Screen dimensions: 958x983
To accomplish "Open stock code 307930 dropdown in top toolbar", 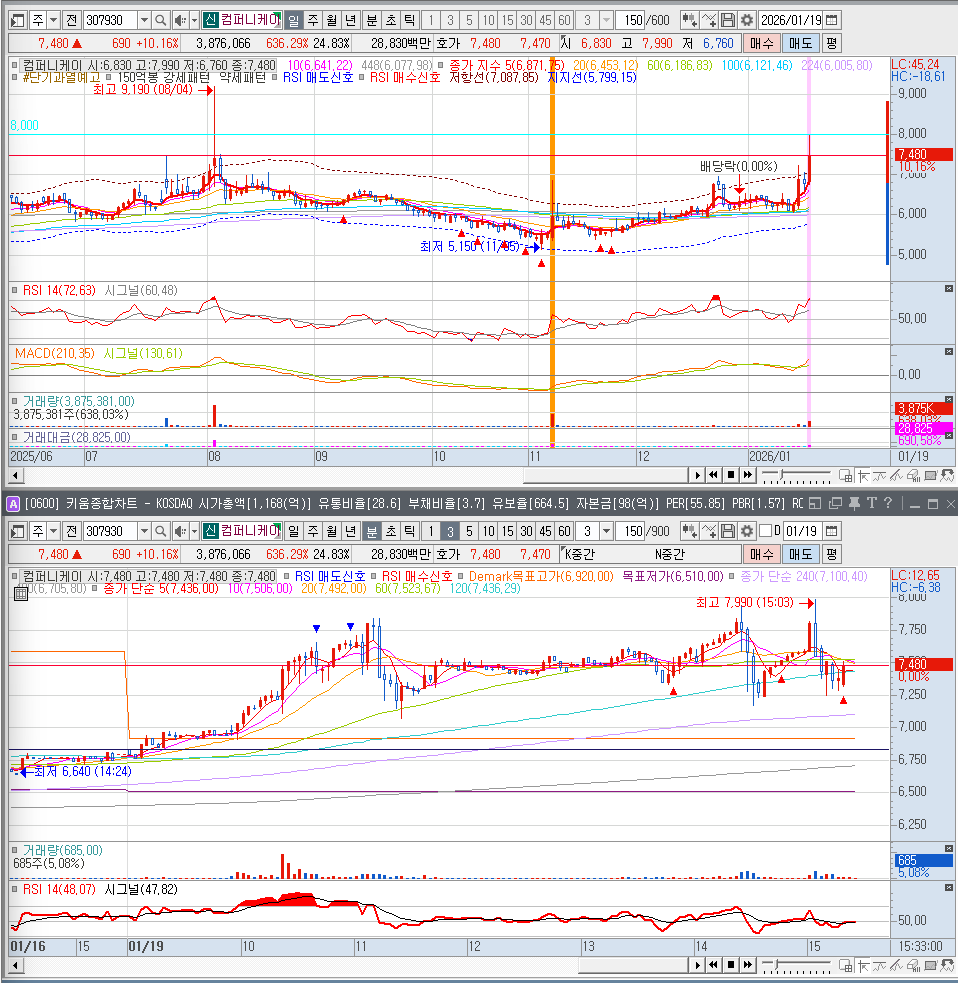I will pyautogui.click(x=144, y=20).
